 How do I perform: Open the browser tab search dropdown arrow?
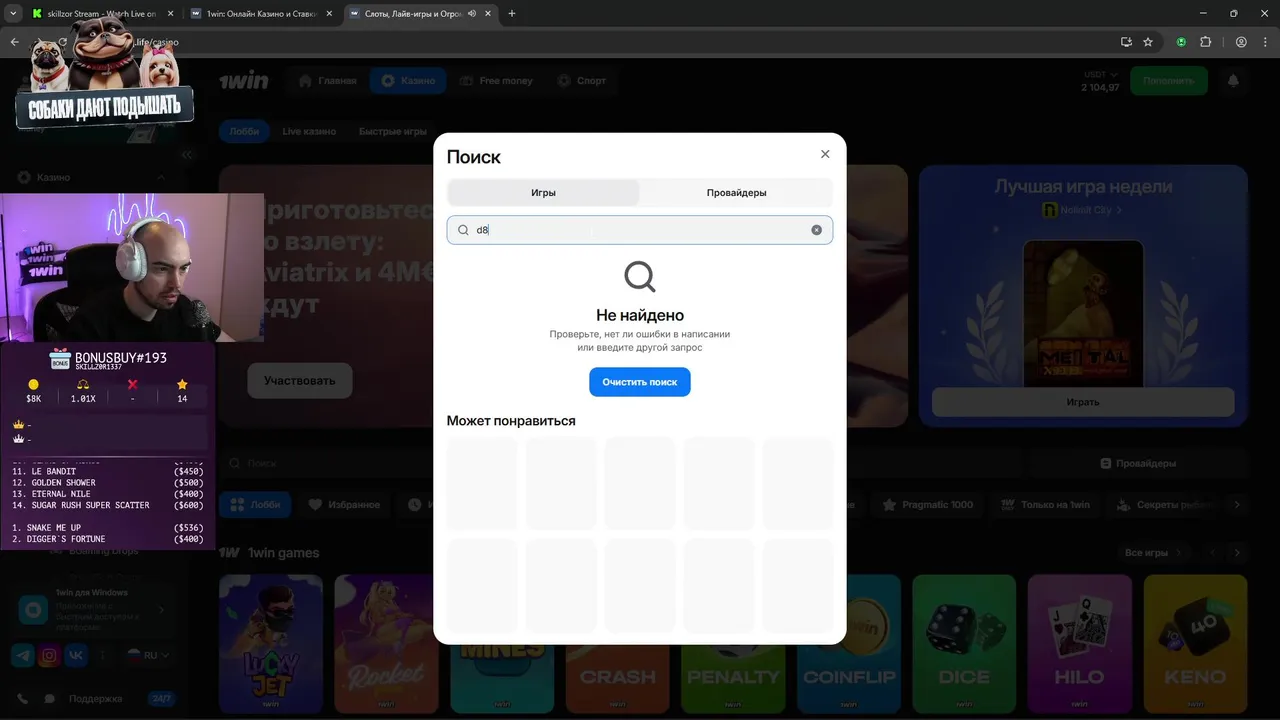tap(13, 14)
